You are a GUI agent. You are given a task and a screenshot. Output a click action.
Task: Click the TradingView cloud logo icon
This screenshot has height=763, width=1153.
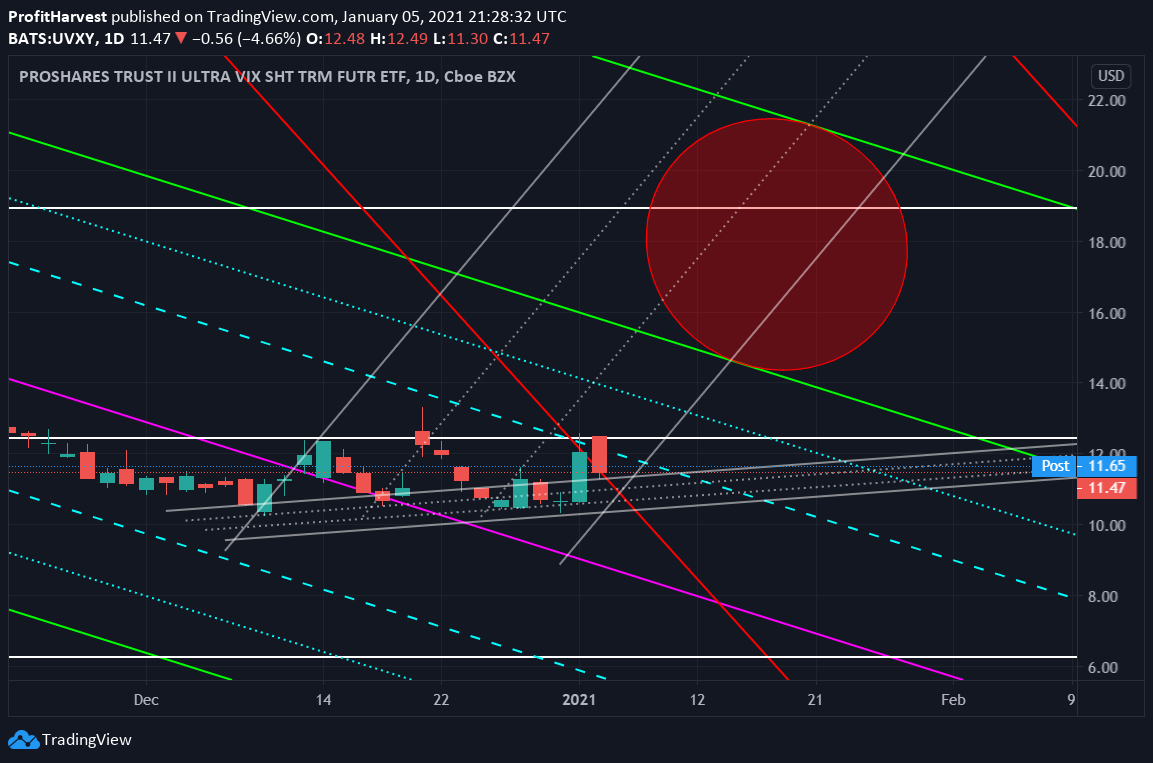pos(23,739)
